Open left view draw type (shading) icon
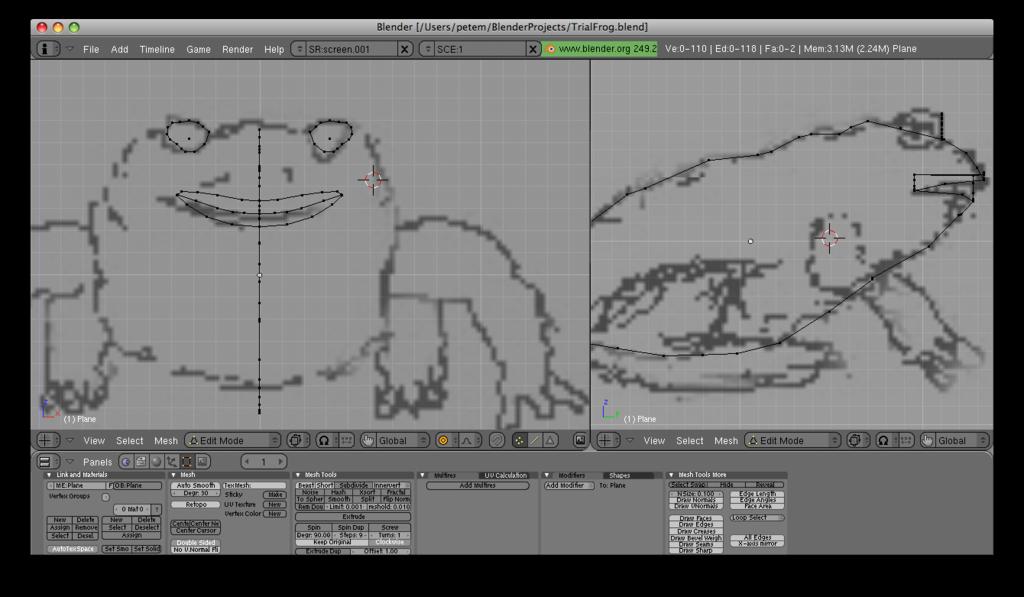Image resolution: width=1024 pixels, height=597 pixels. [296, 440]
